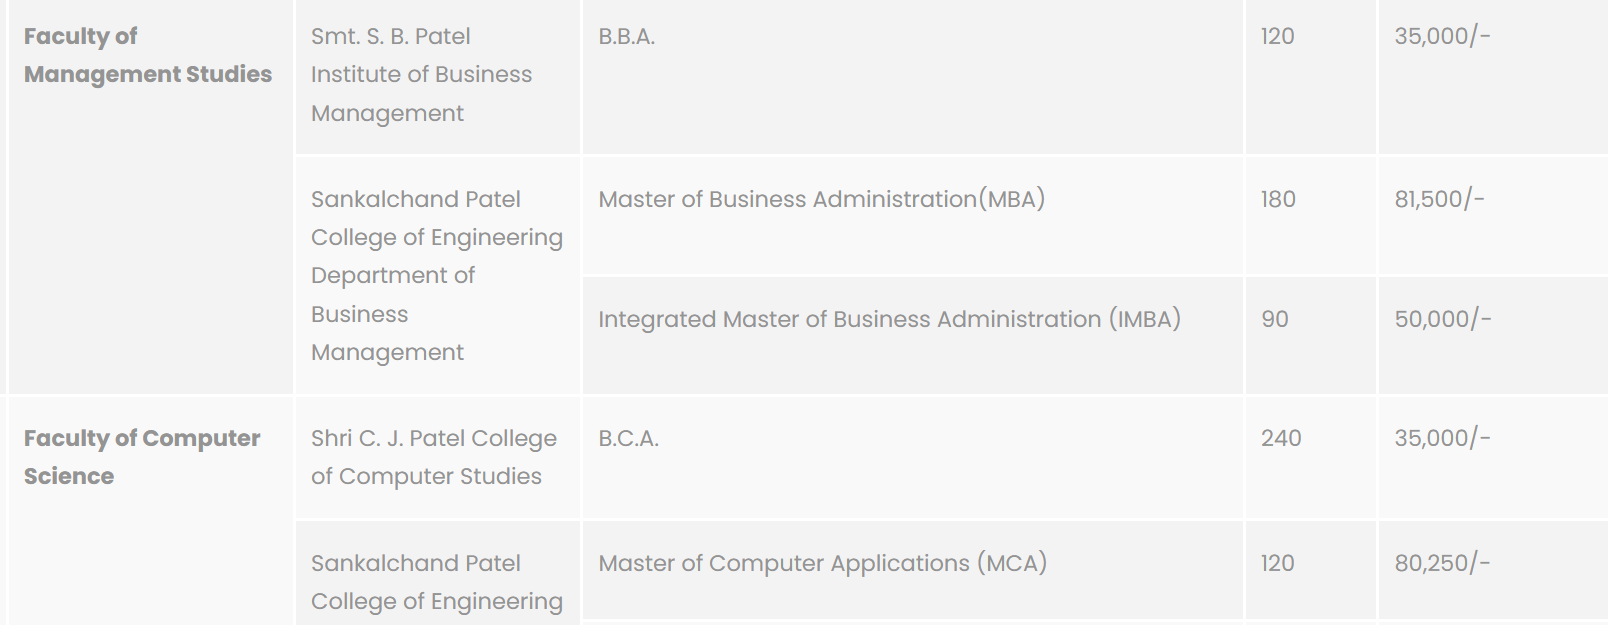
Task: Click Master of Computer Applications (MCA) course
Action: (x=822, y=563)
